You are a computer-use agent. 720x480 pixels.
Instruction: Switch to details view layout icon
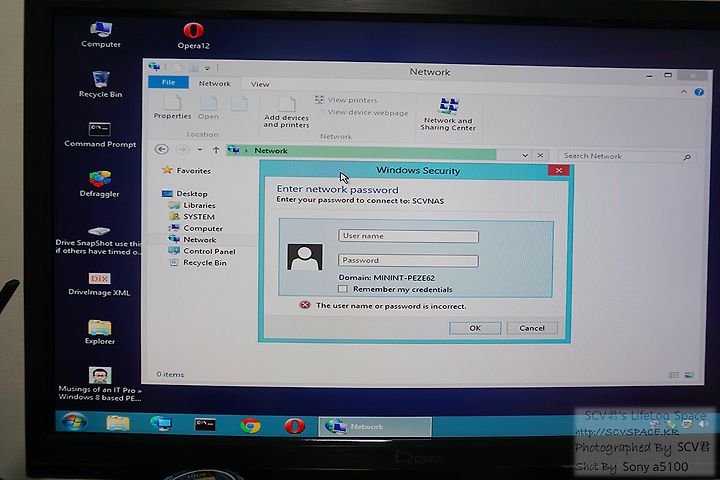674,375
